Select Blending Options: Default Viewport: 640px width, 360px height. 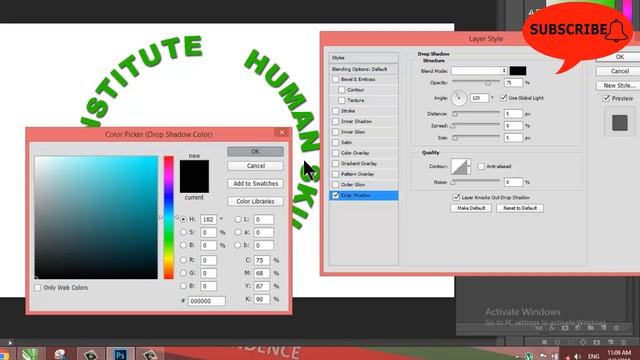364,69
